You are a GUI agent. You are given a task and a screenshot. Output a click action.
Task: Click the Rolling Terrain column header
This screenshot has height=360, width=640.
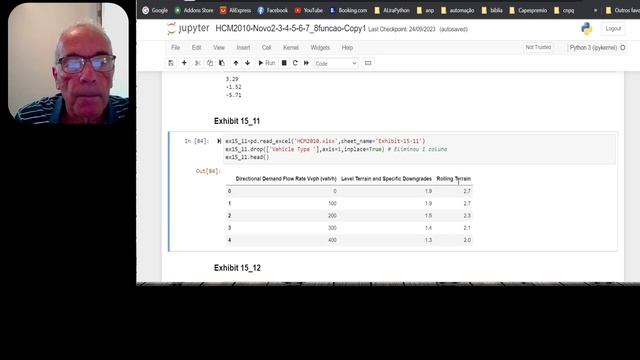(x=453, y=179)
